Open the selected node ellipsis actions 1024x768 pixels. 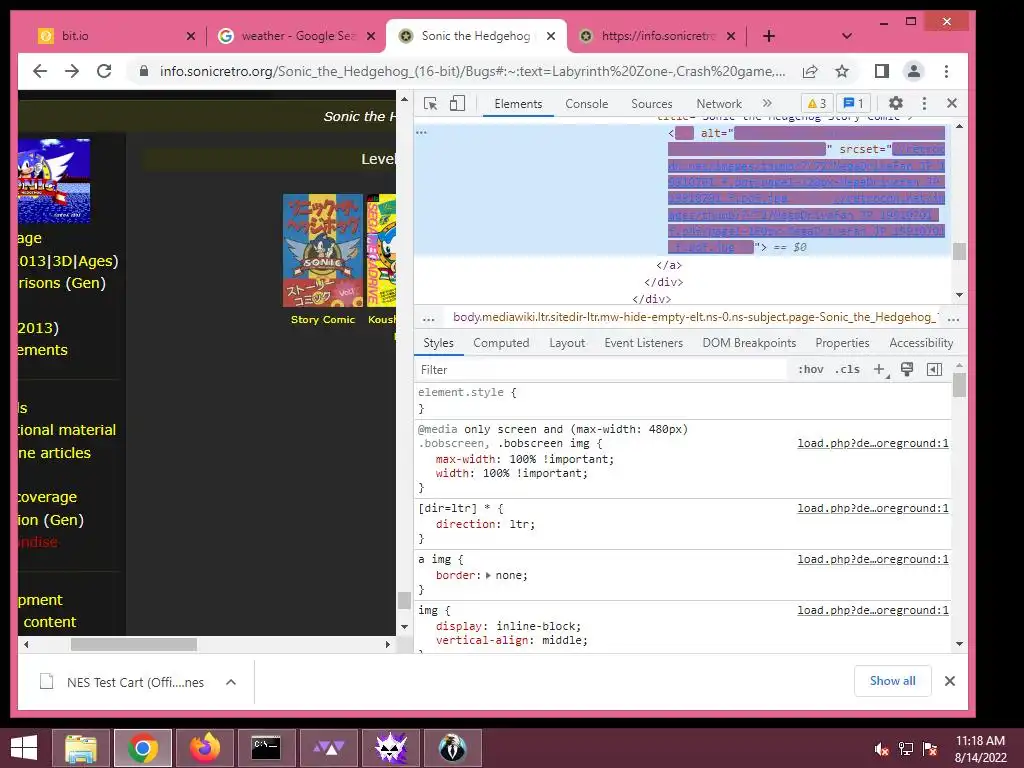421,133
